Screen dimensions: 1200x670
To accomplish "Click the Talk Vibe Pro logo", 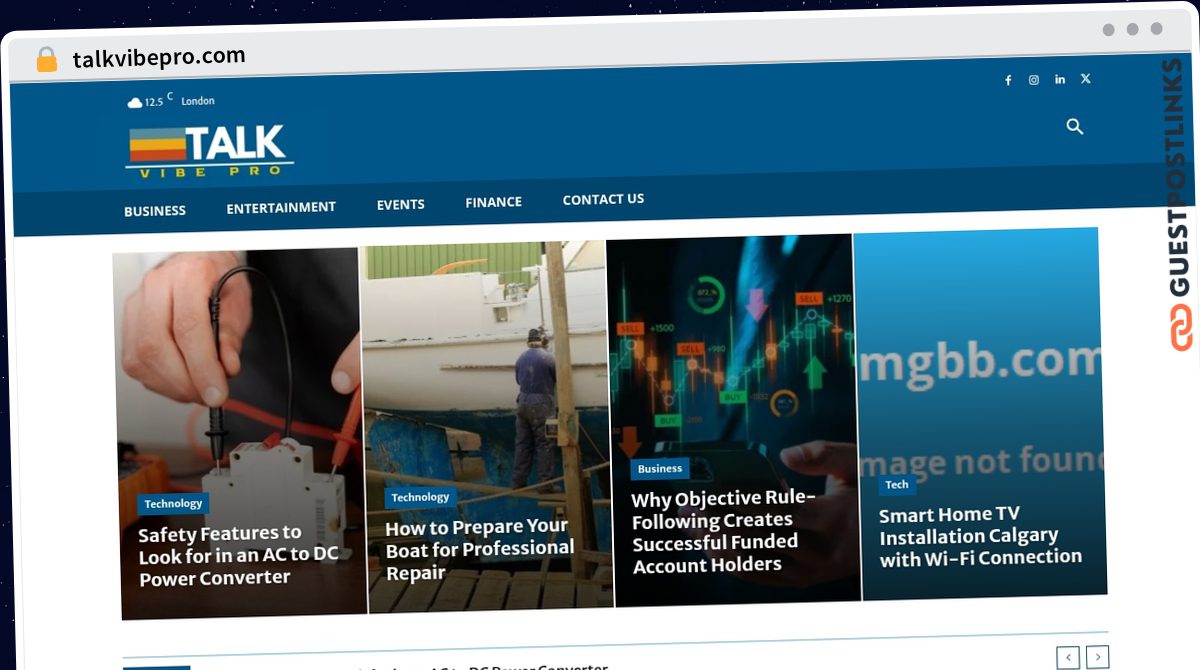I will tap(209, 150).
